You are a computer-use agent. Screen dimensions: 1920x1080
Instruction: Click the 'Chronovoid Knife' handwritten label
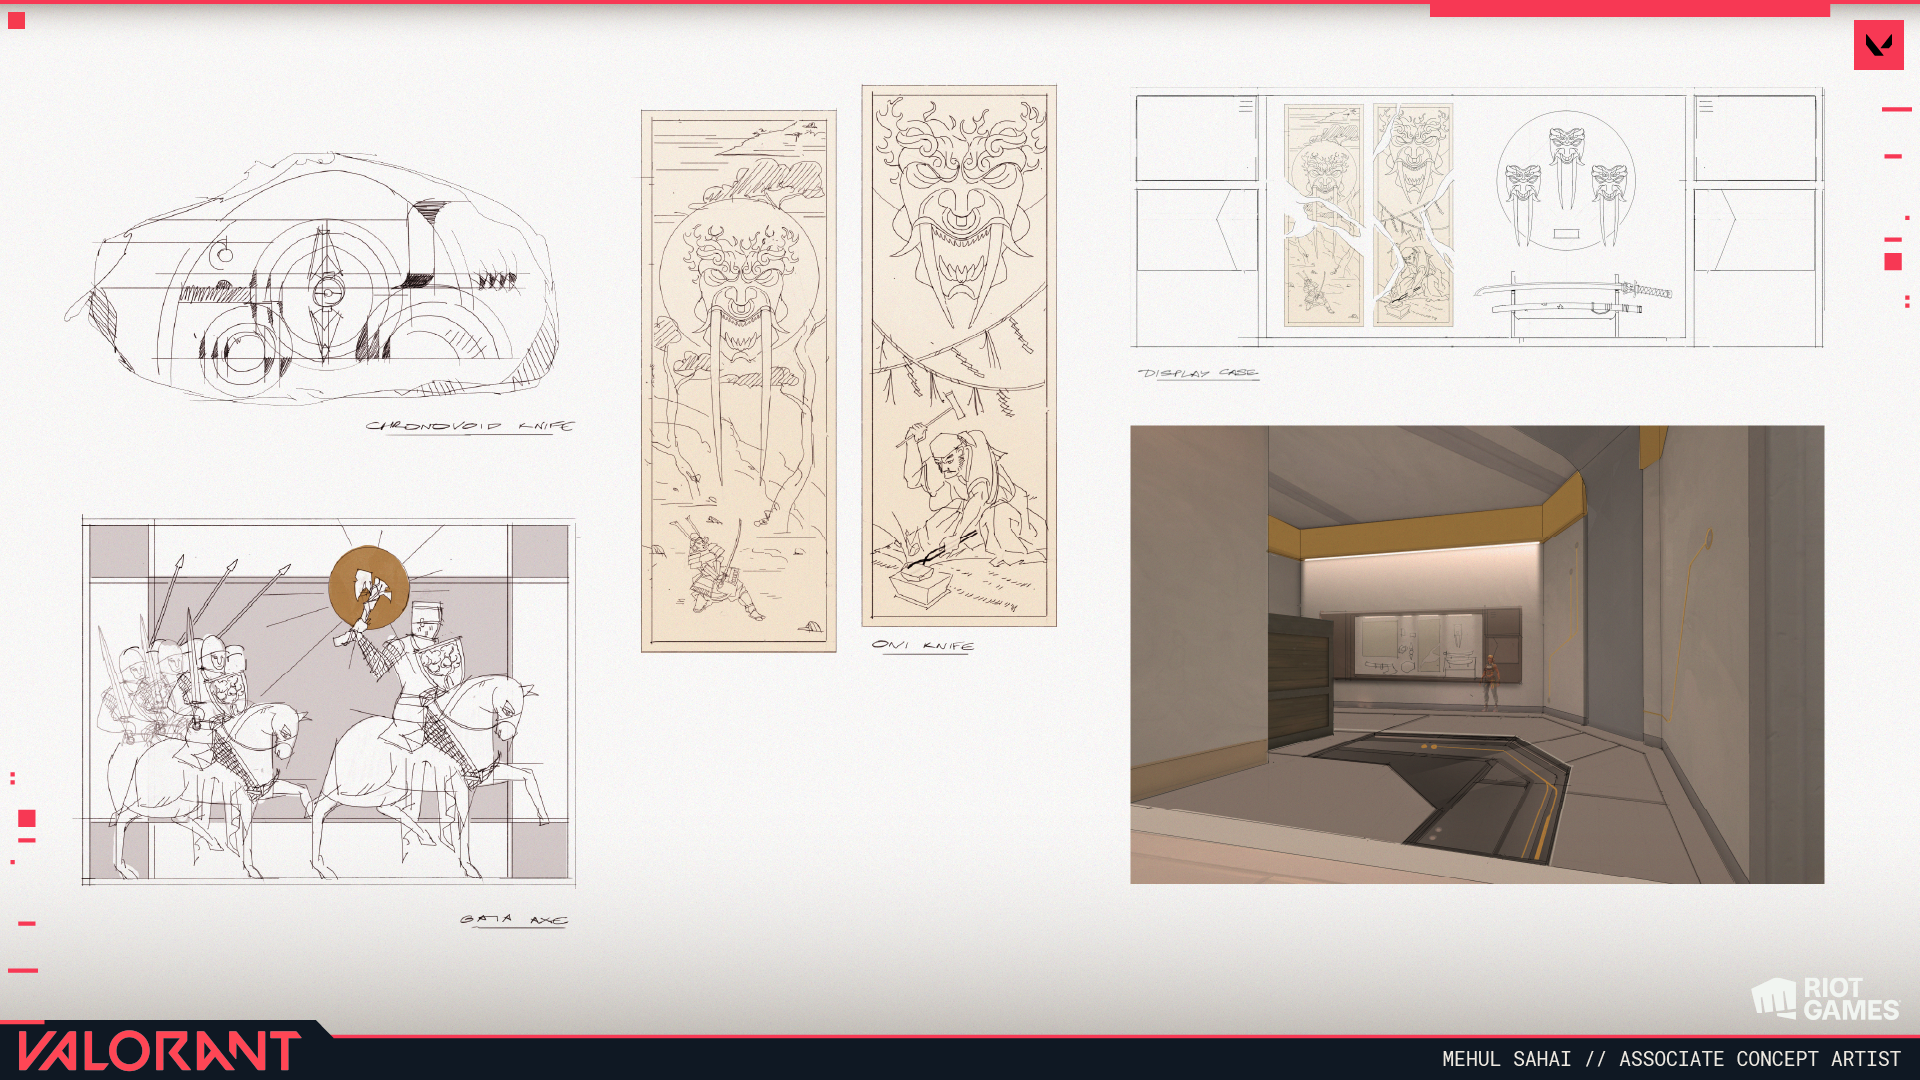pyautogui.click(x=470, y=426)
